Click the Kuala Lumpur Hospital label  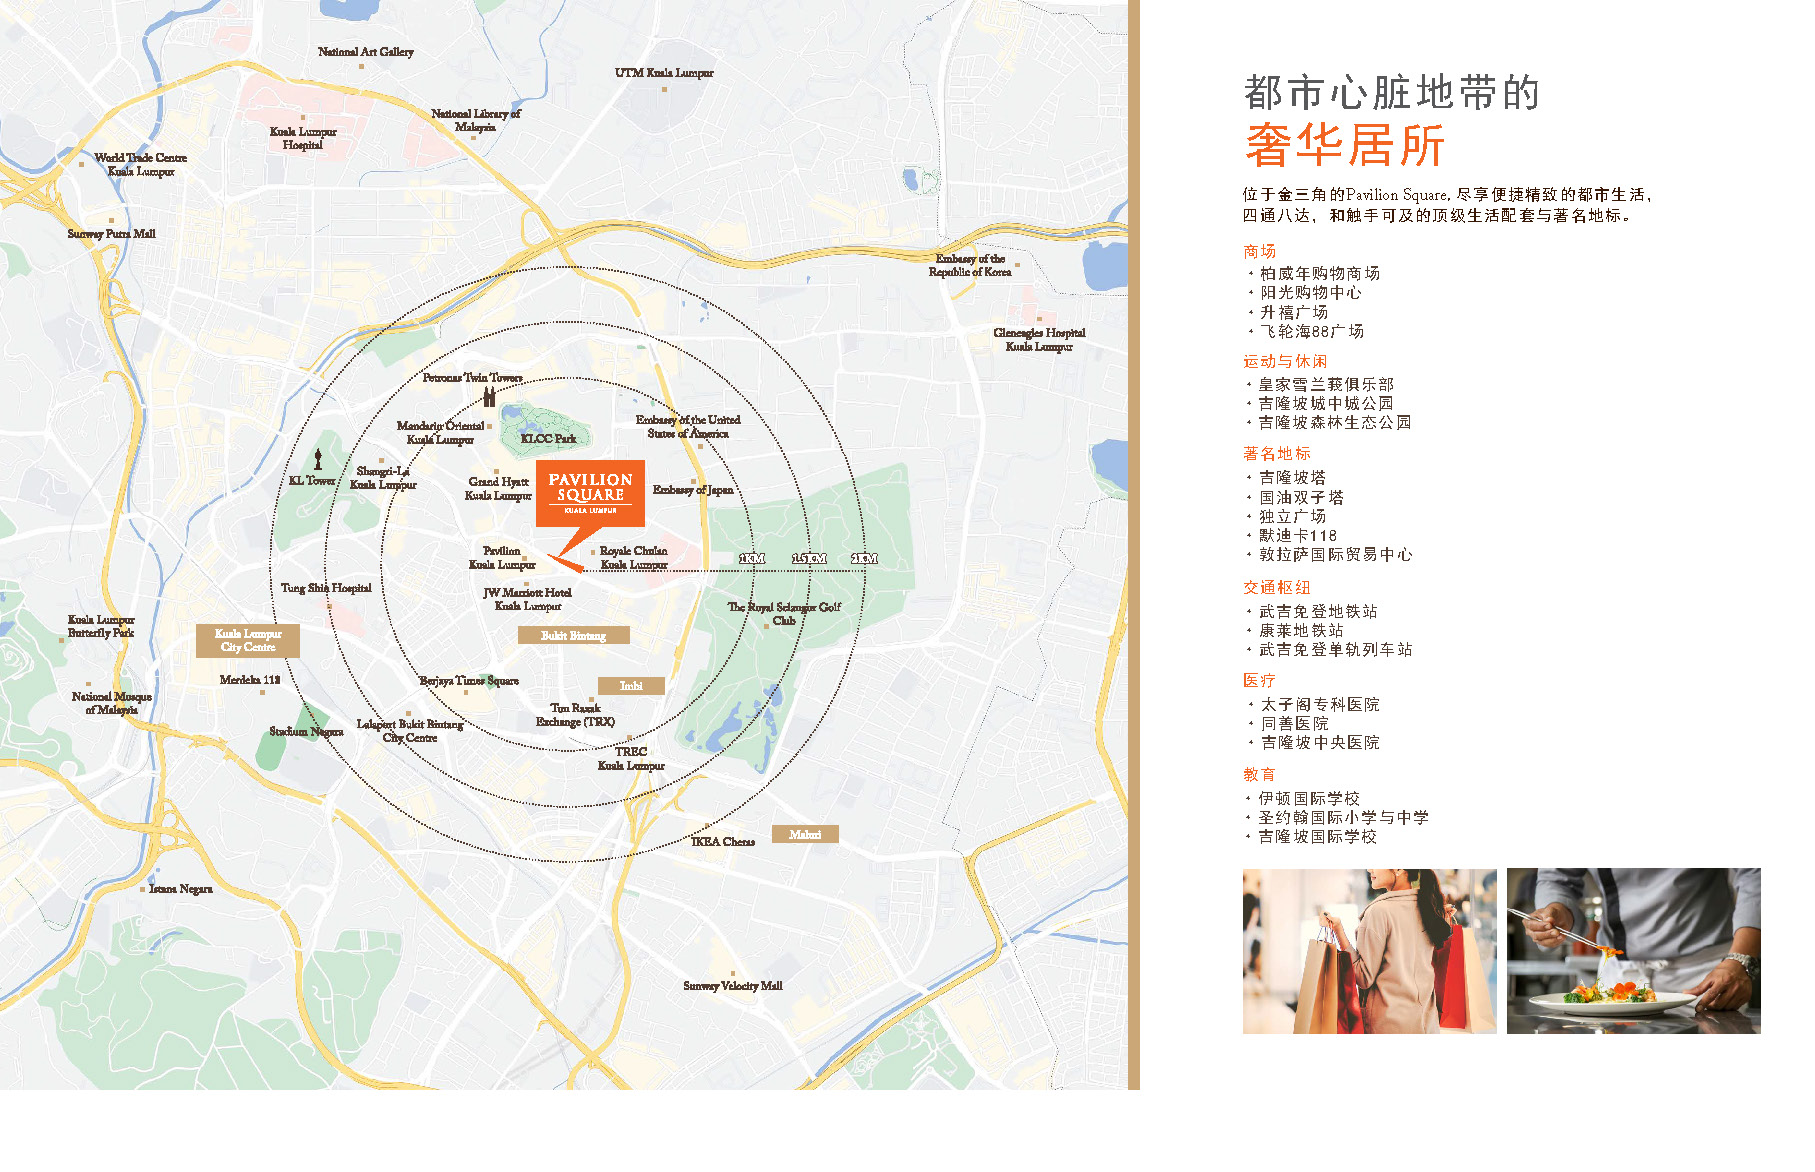click(x=303, y=138)
